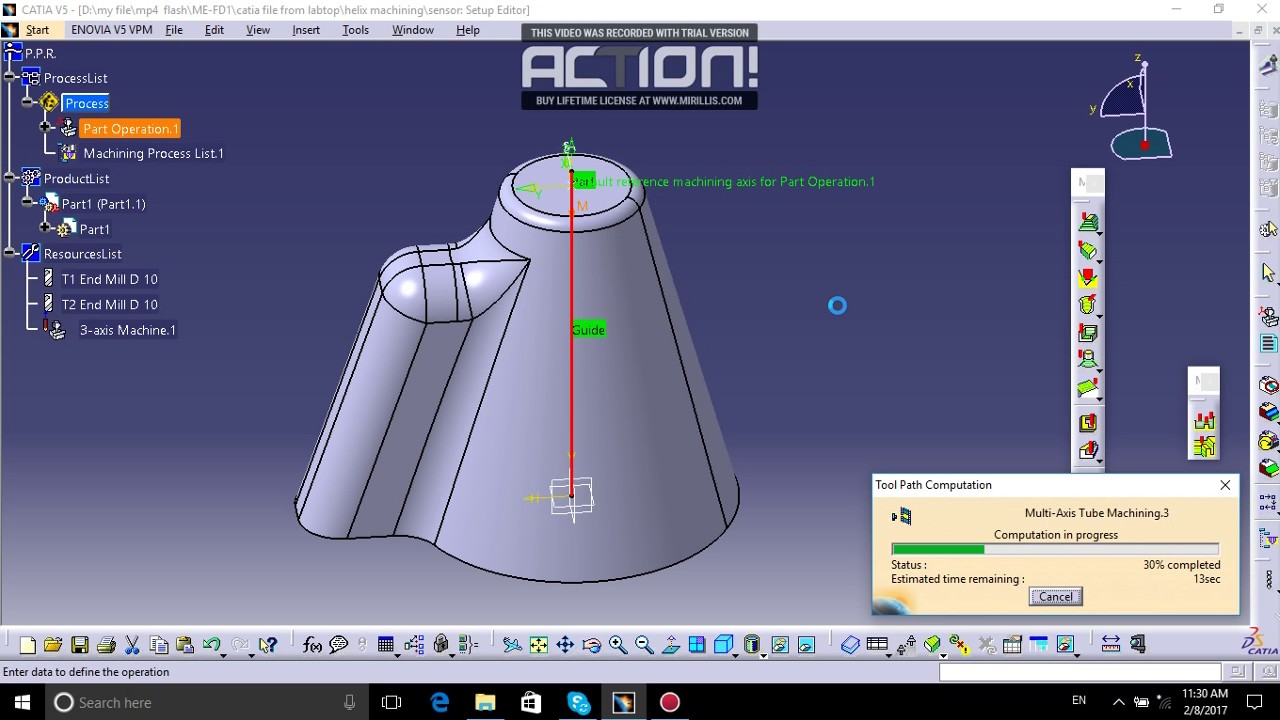Open Microsoft Edge from the taskbar
This screenshot has width=1280, height=720.
439,703
